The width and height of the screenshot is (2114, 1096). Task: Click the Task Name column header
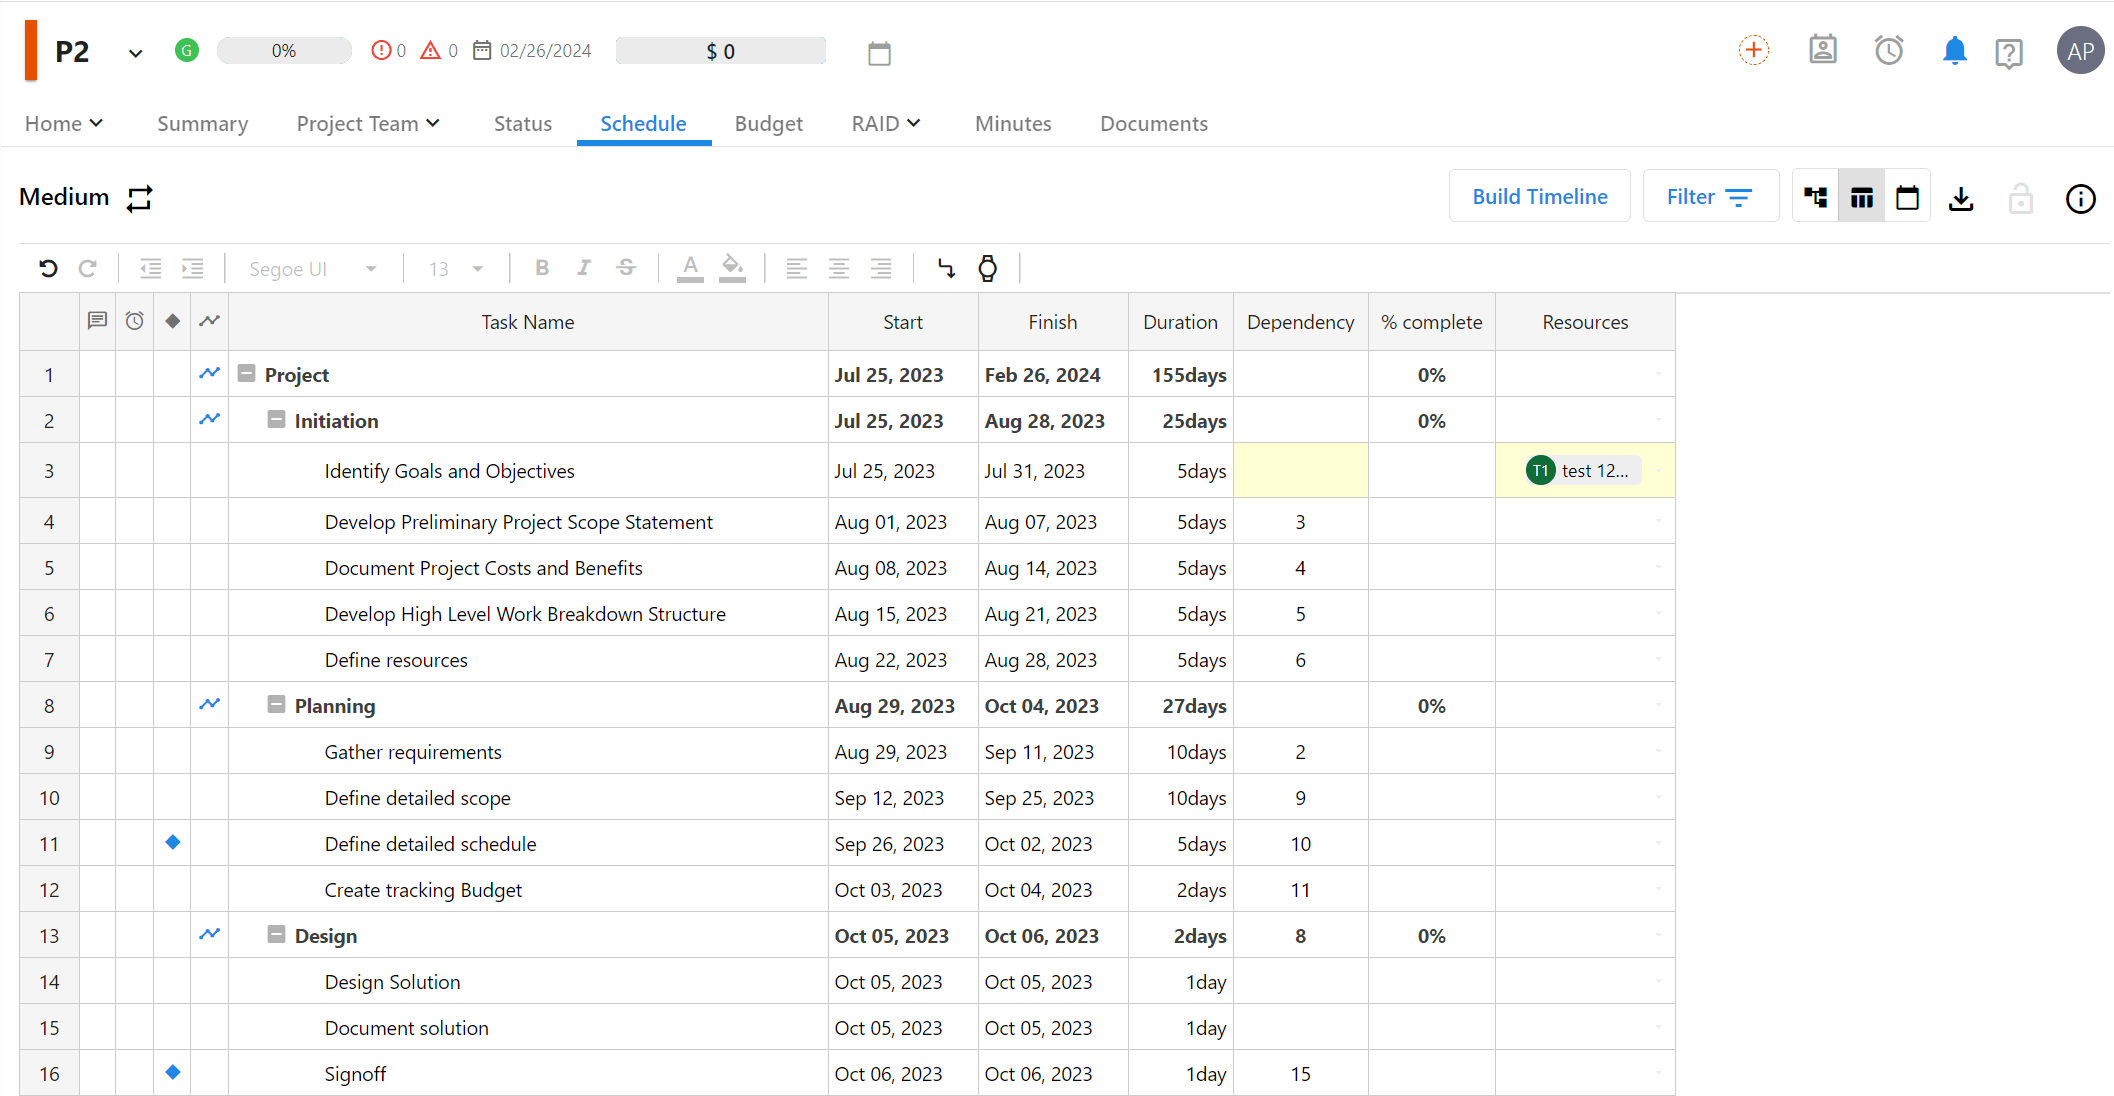click(x=528, y=322)
